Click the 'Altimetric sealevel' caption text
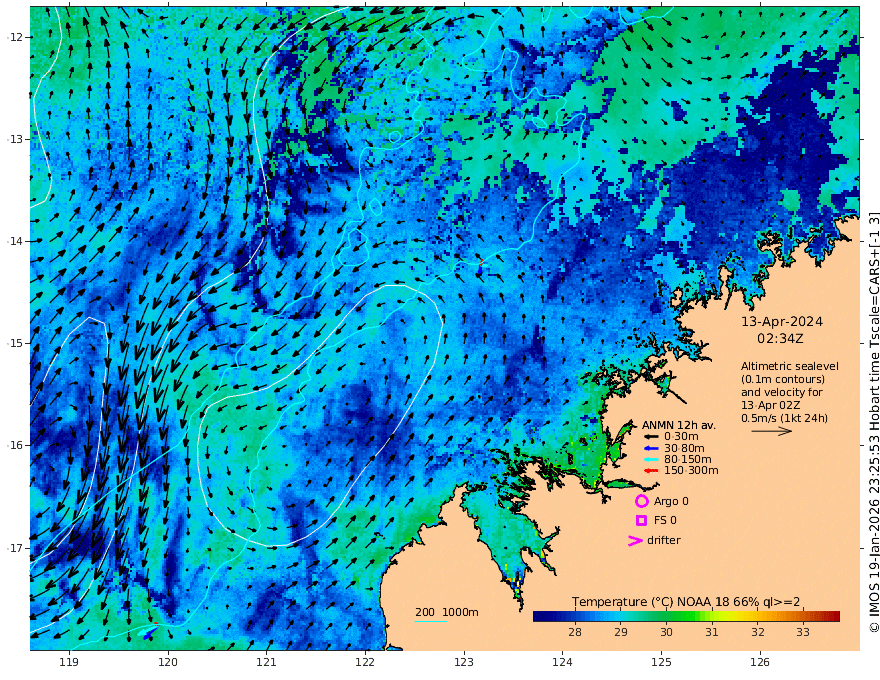880x680 pixels. click(x=790, y=366)
